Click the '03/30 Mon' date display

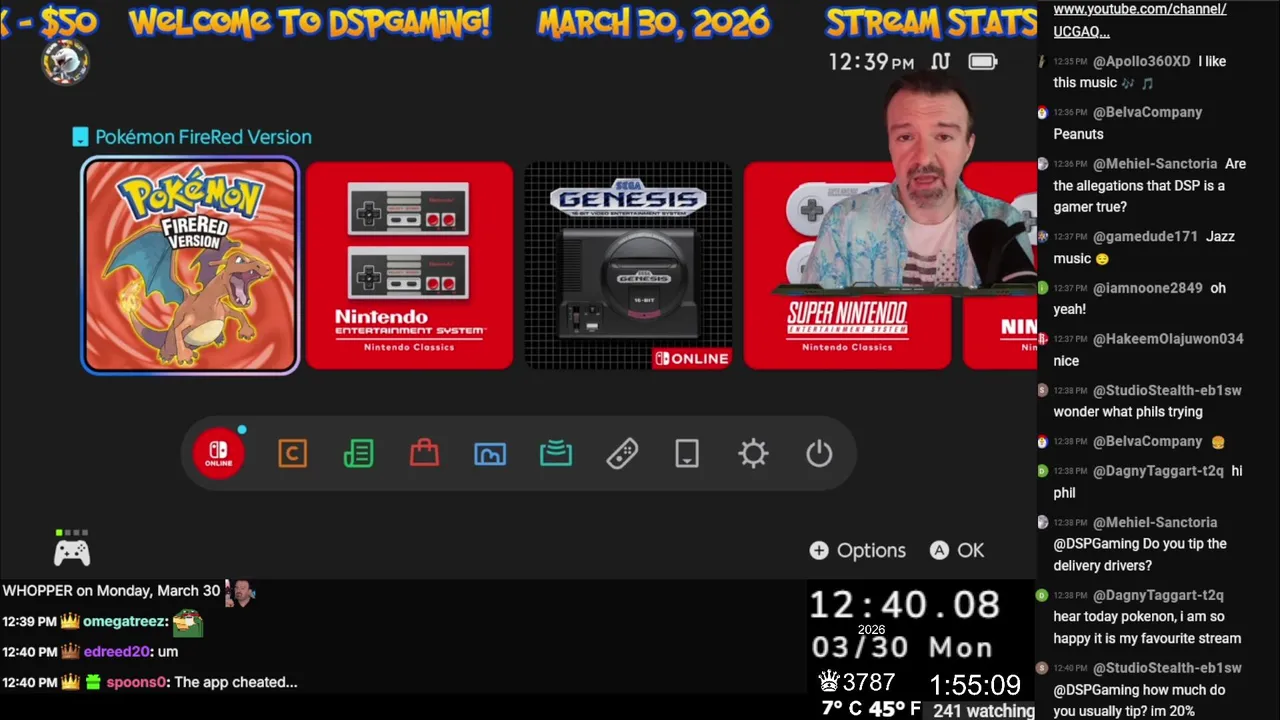[x=902, y=647]
